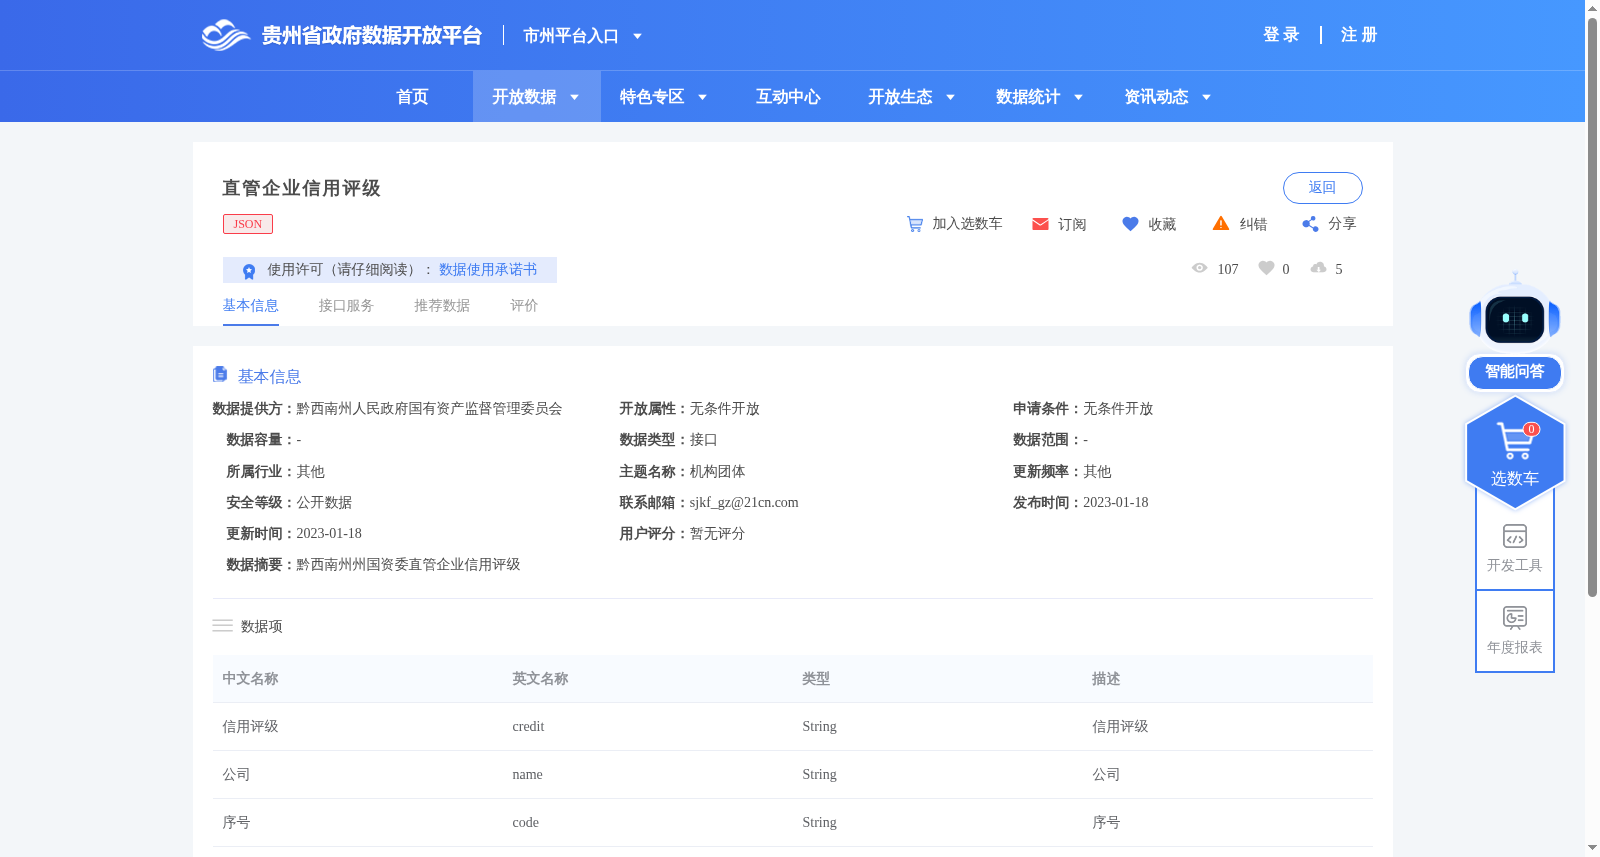Screen dimensions: 1600x857
Task: Select the 基本信息 tab
Action: [250, 306]
